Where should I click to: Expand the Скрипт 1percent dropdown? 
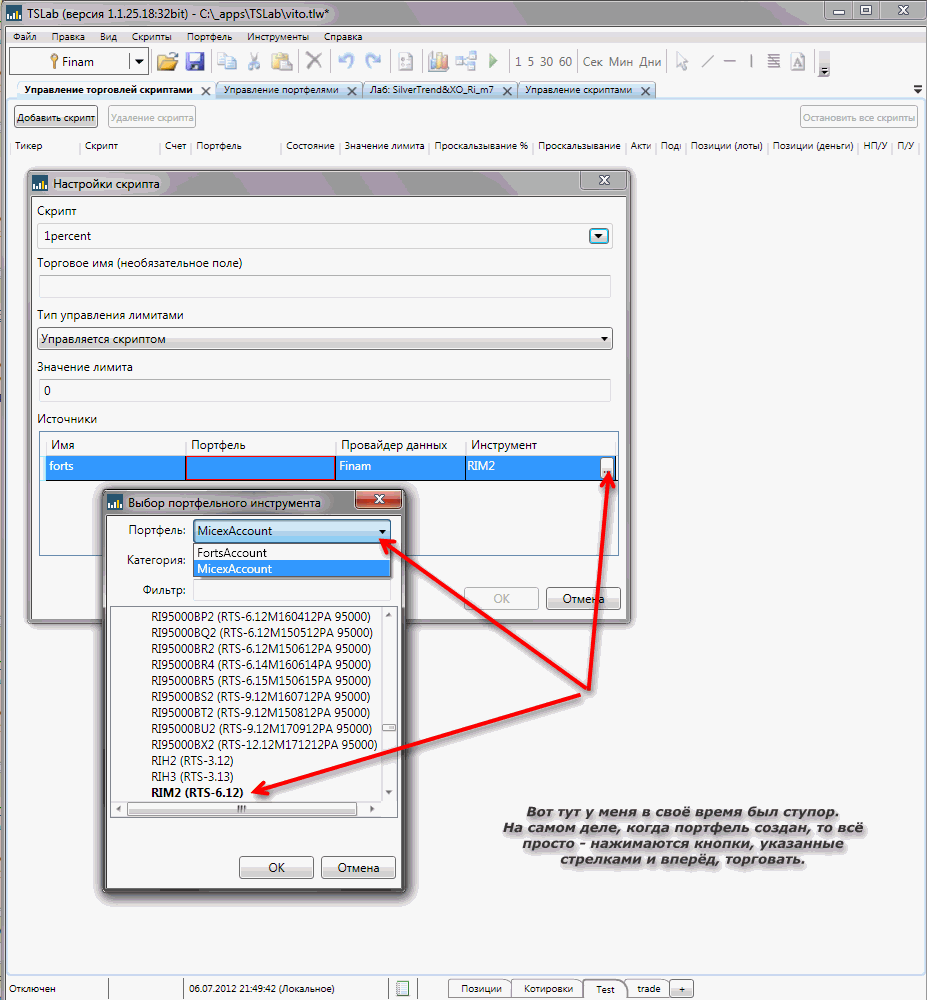point(598,237)
